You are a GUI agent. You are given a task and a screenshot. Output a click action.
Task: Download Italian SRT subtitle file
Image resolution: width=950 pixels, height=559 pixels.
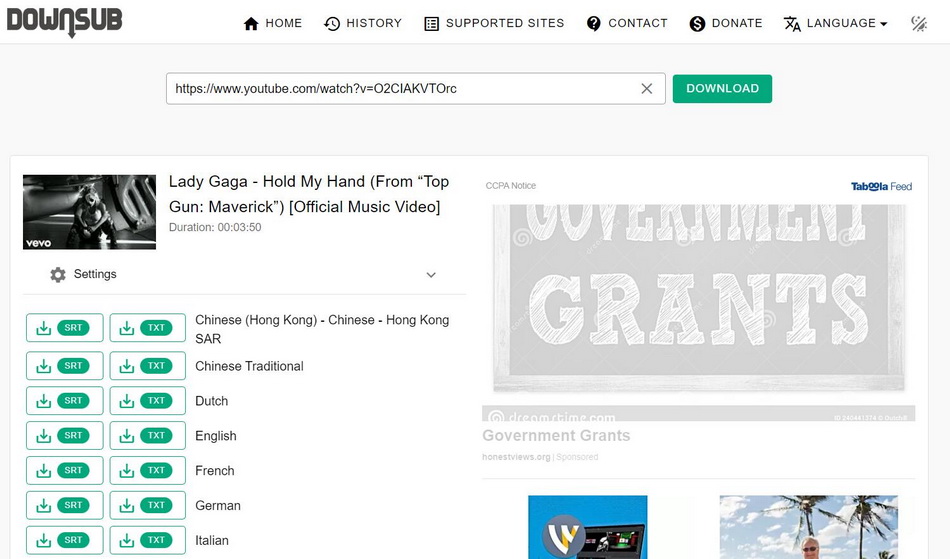[x=64, y=540]
